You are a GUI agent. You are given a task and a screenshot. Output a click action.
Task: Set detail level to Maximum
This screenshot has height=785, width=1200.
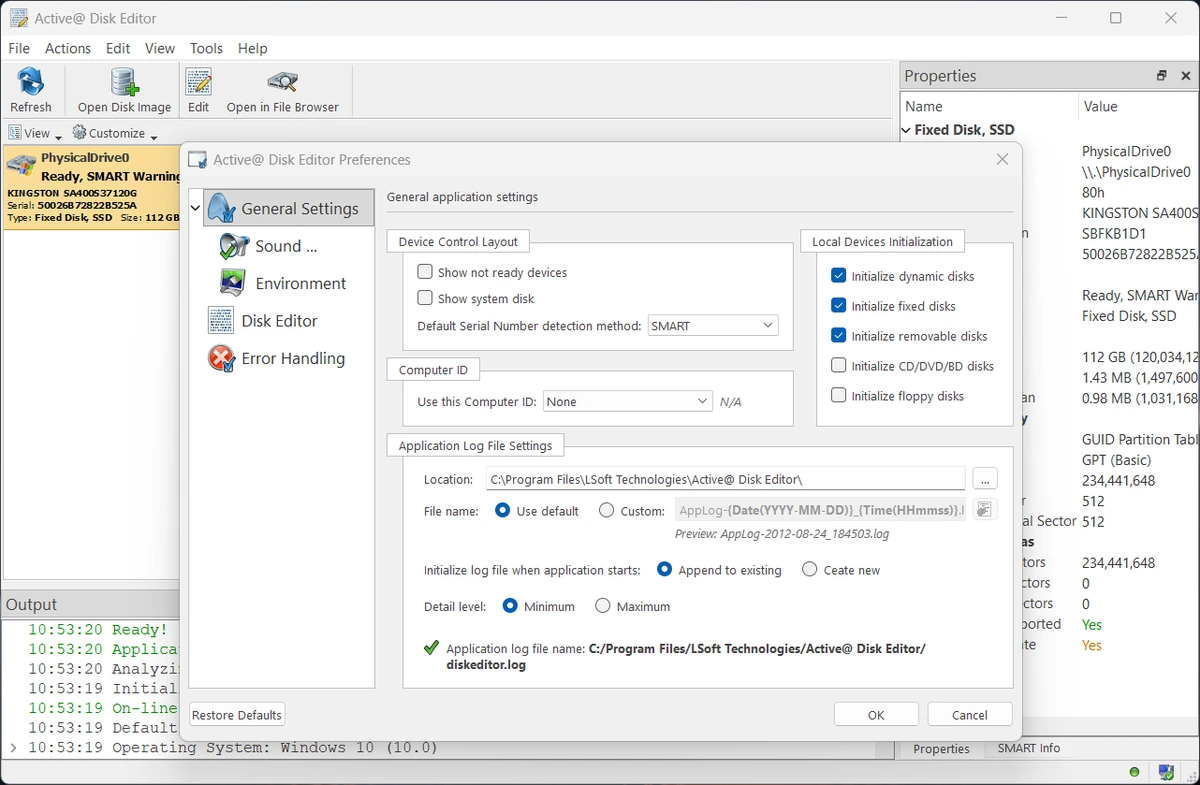tap(603, 606)
